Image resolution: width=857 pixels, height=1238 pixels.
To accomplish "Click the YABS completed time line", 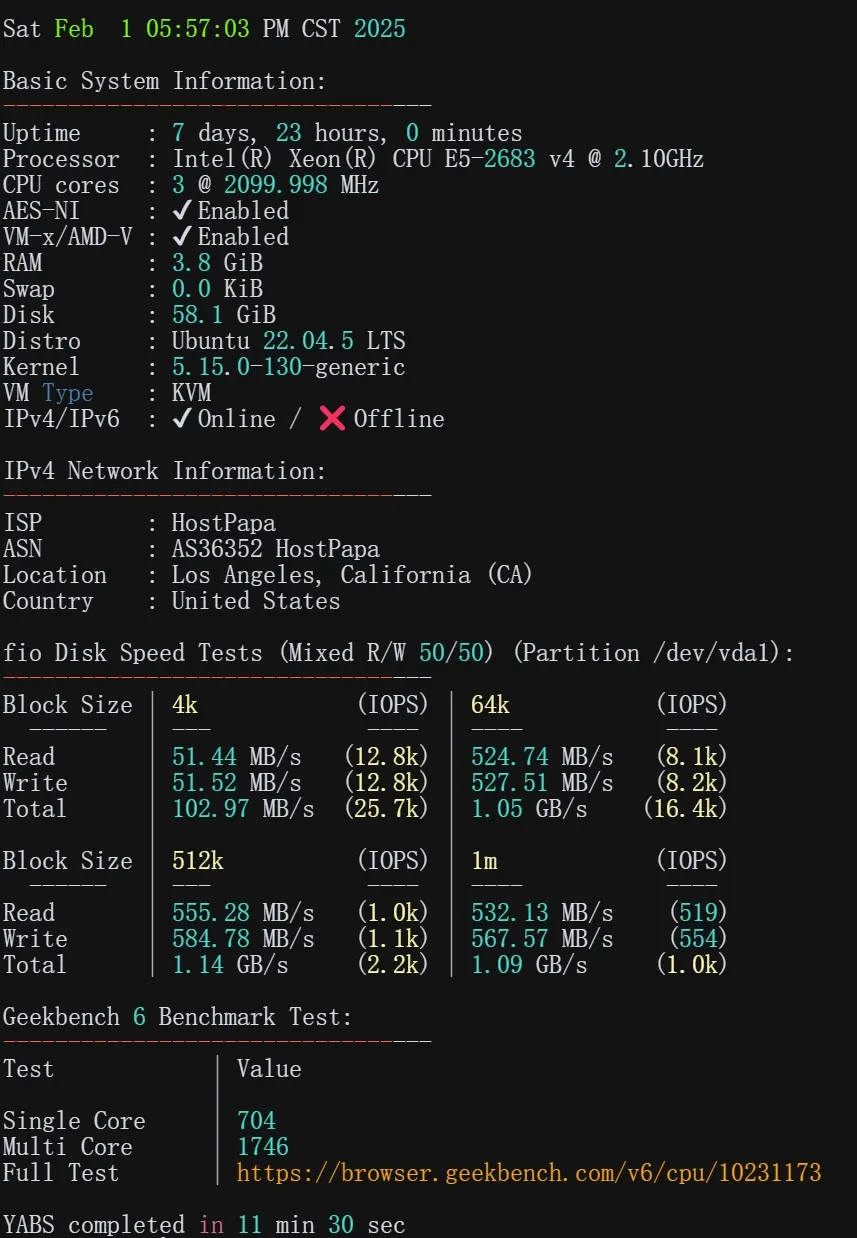I will pyautogui.click(x=204, y=1225).
